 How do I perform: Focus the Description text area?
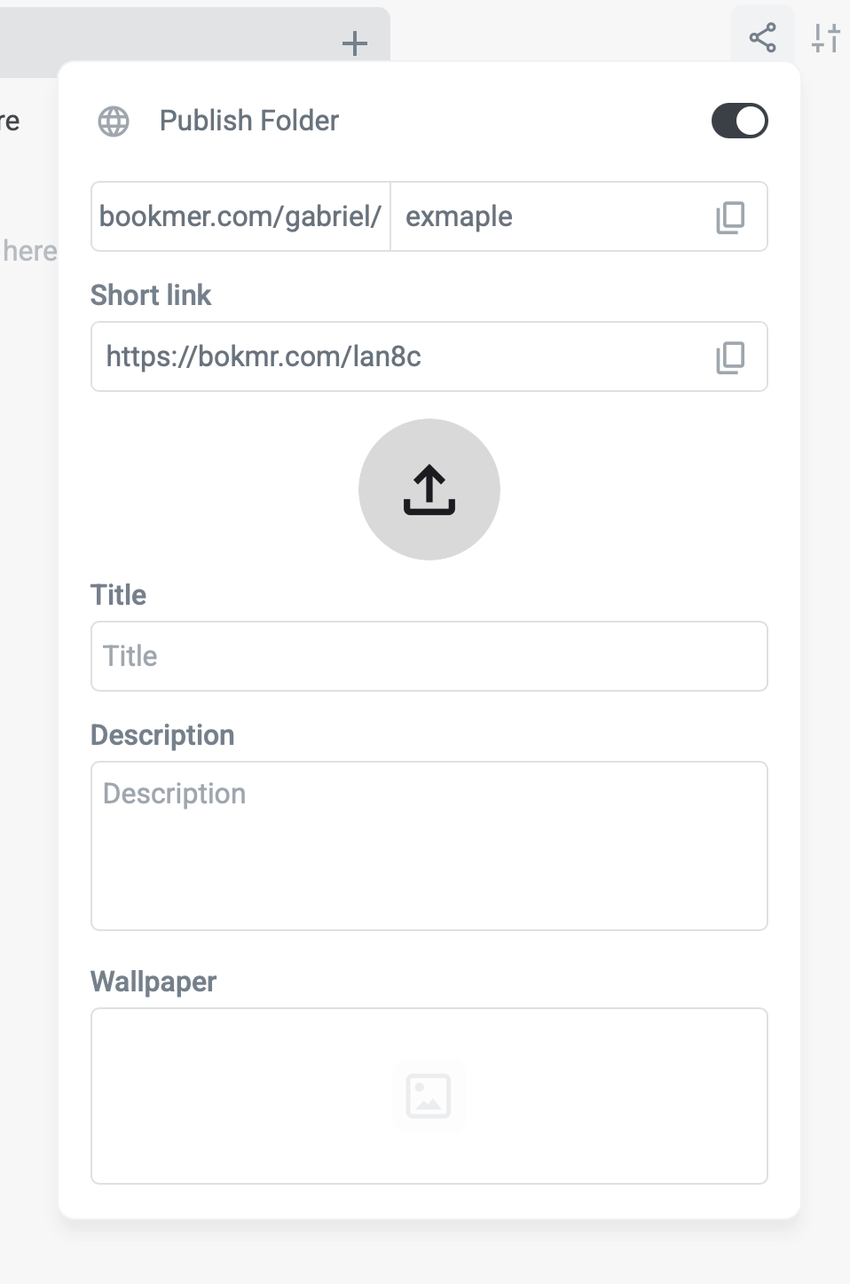pyautogui.click(x=429, y=846)
